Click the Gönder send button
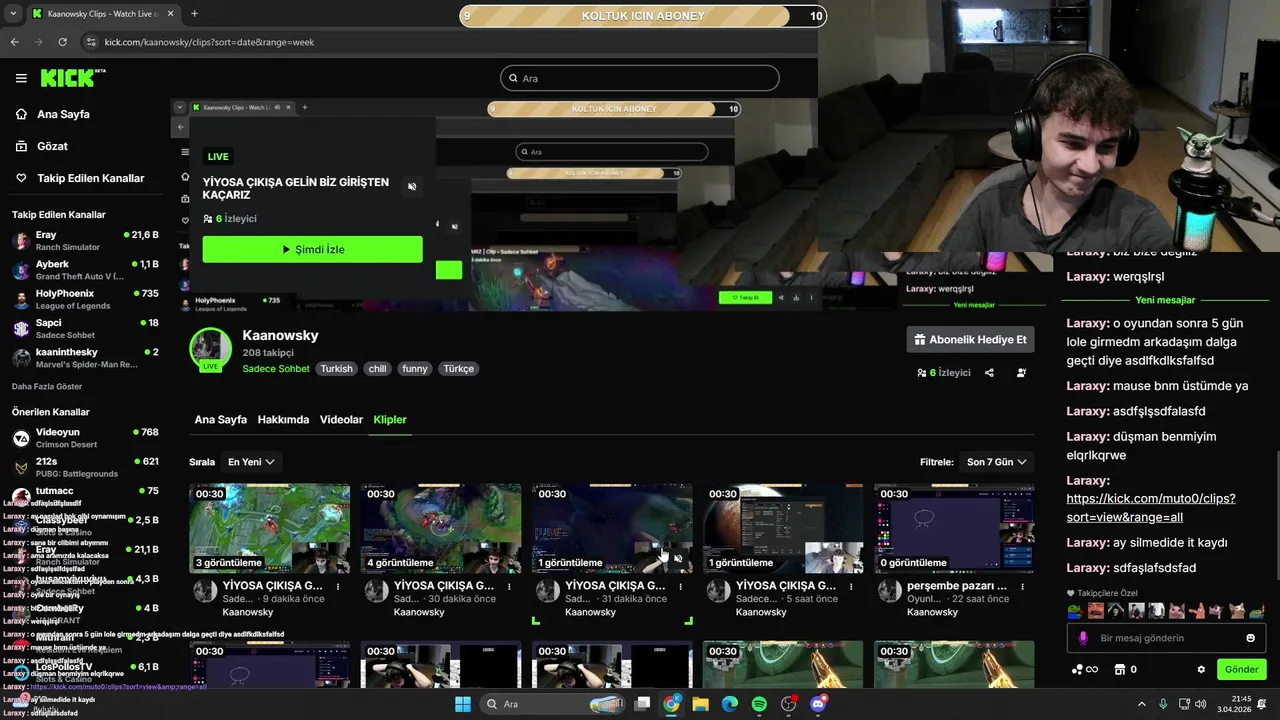The width and height of the screenshot is (1280, 720). (x=1241, y=670)
